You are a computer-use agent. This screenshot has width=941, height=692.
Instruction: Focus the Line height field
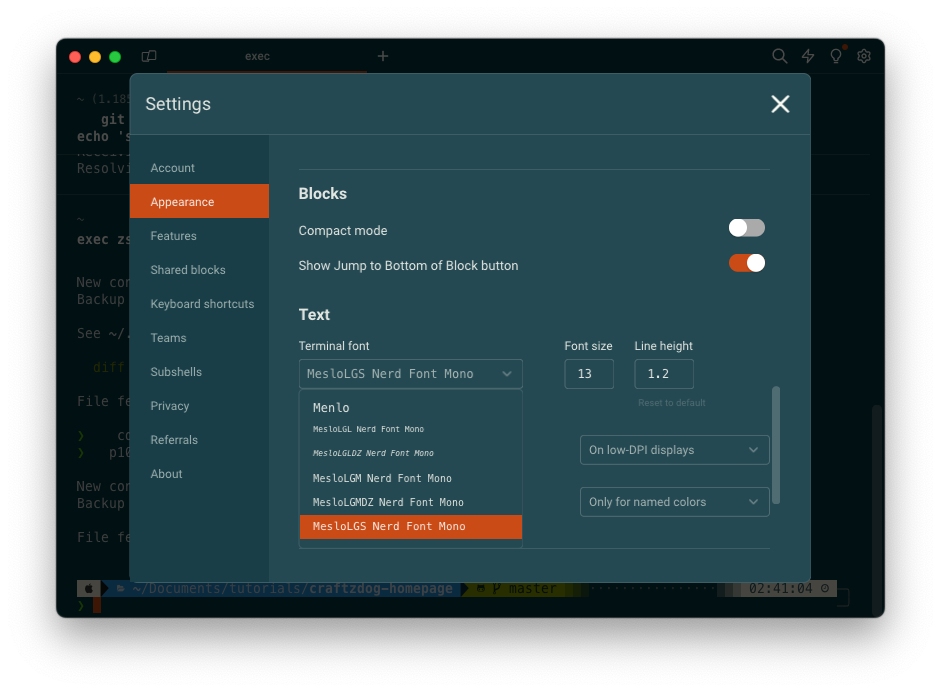[664, 374]
